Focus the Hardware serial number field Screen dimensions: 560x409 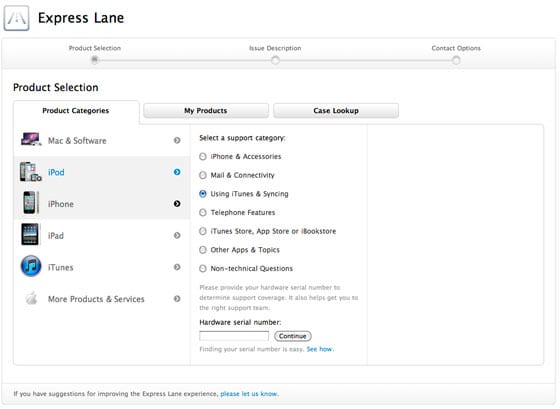click(x=234, y=336)
